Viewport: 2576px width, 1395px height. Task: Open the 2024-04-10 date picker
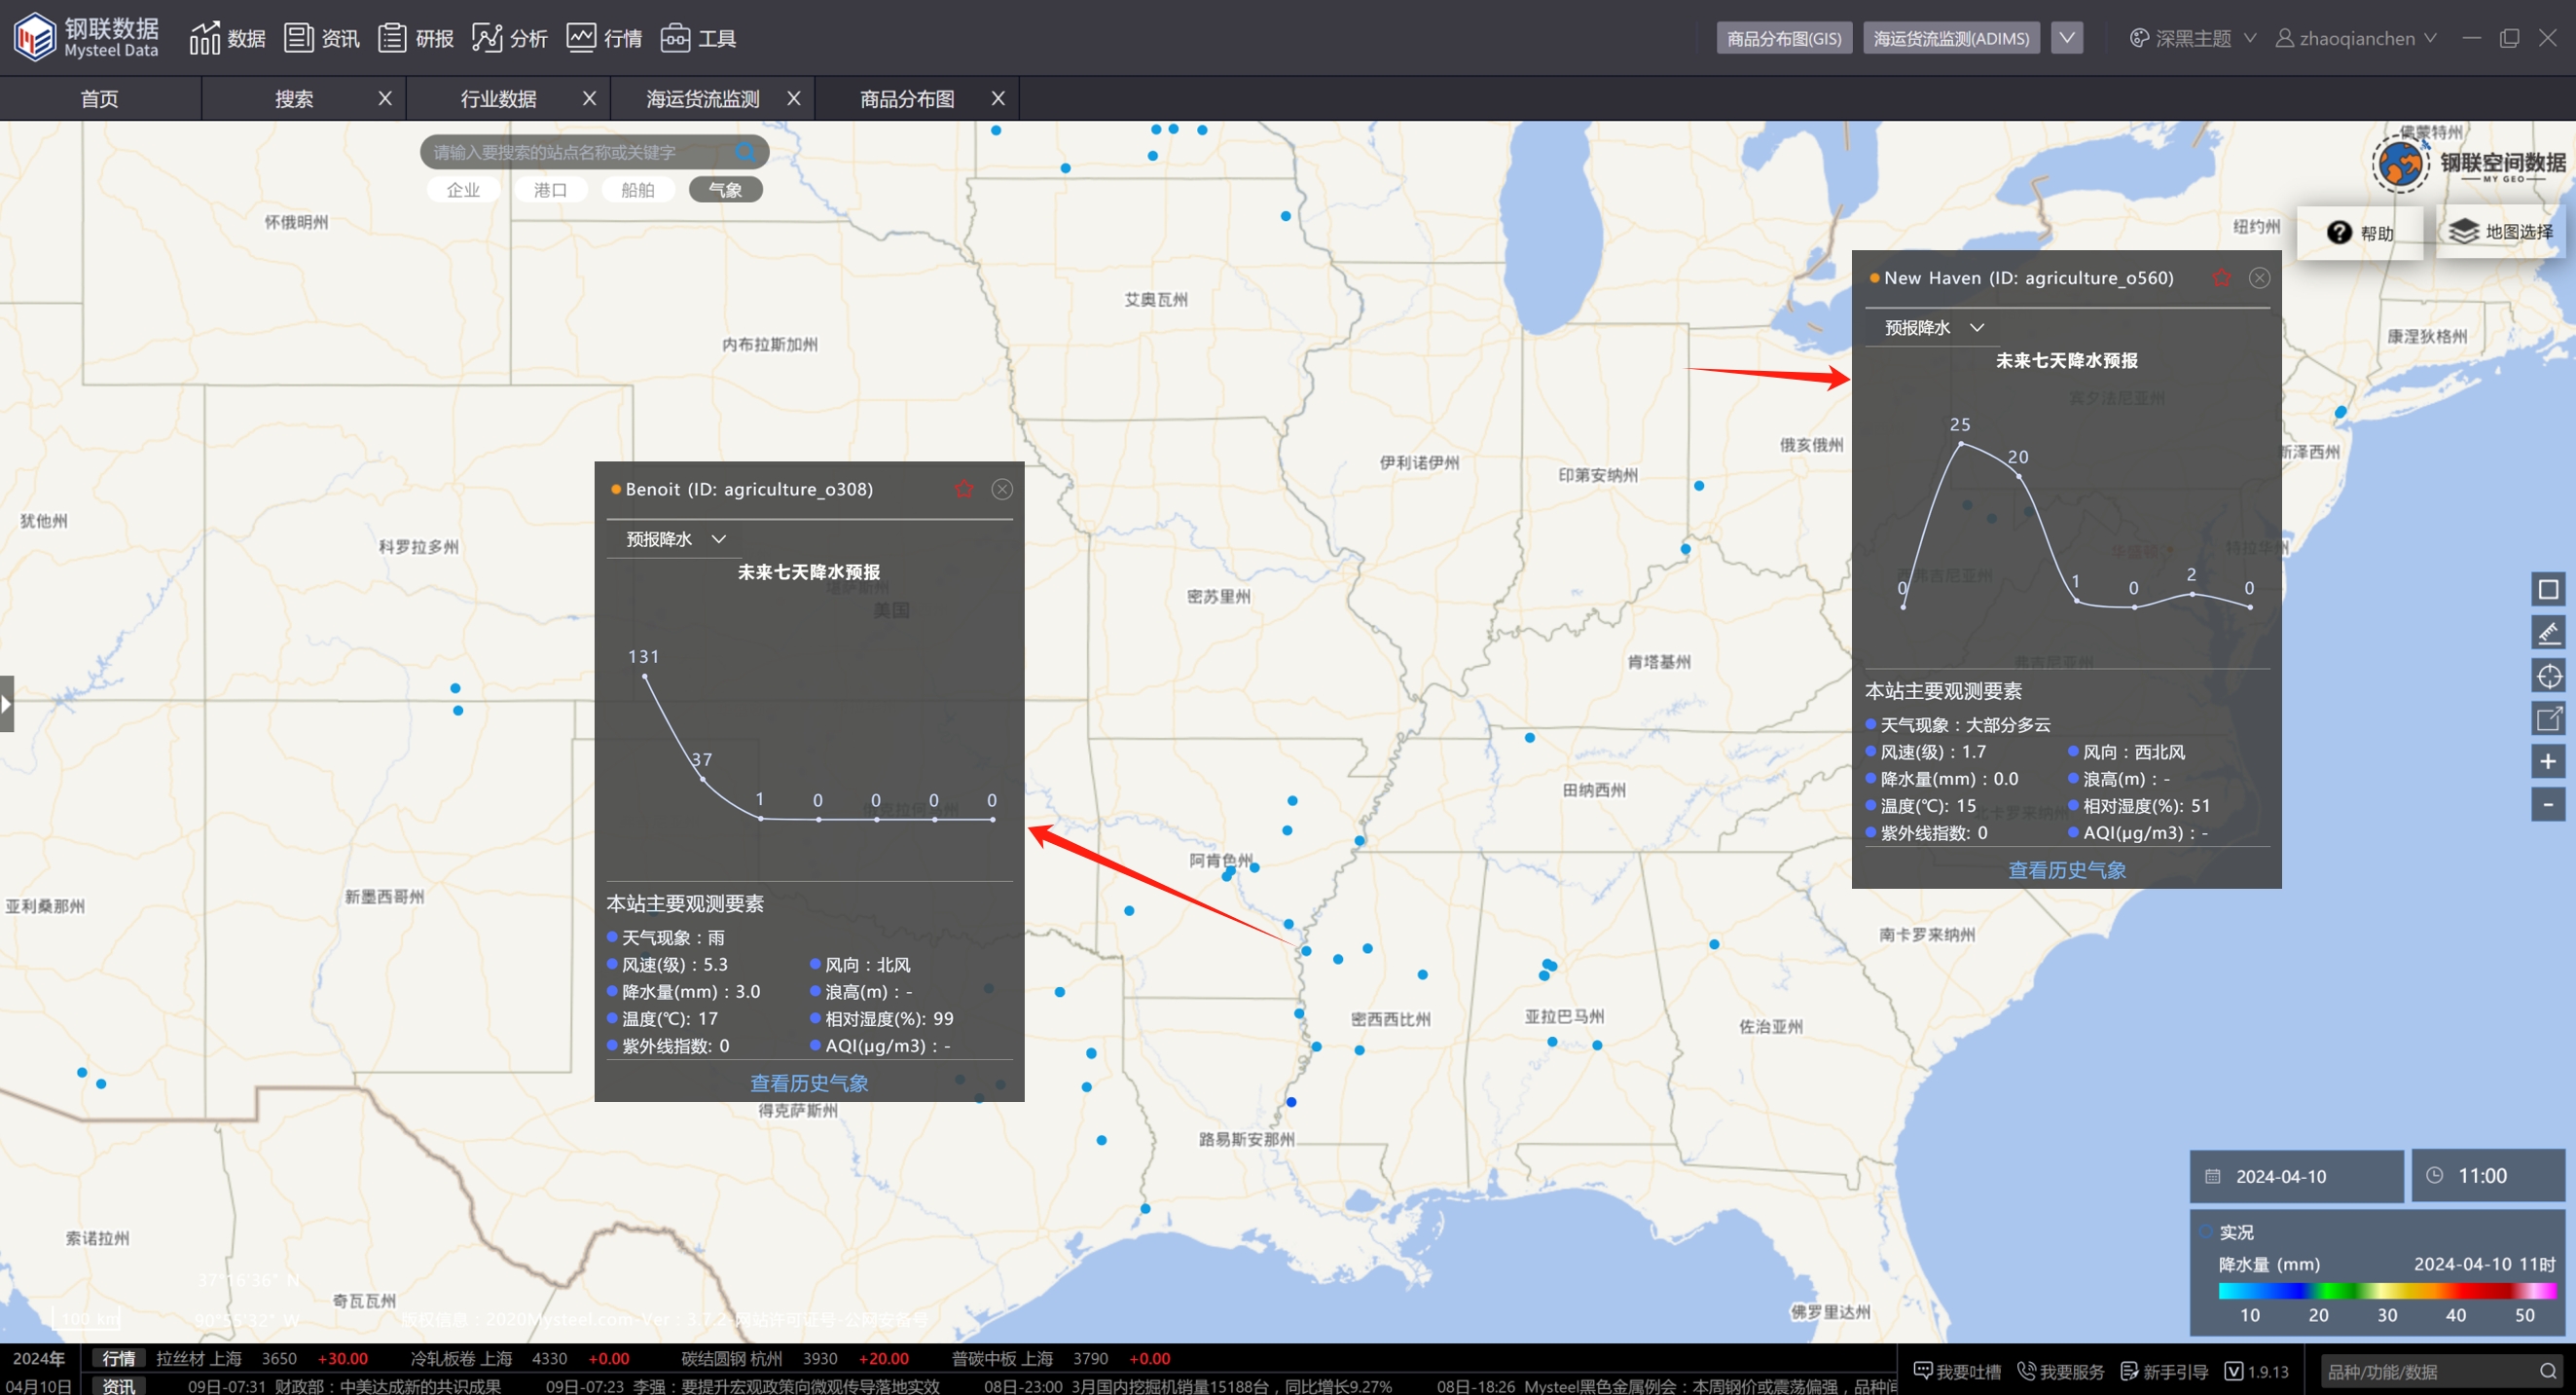[x=2296, y=1176]
